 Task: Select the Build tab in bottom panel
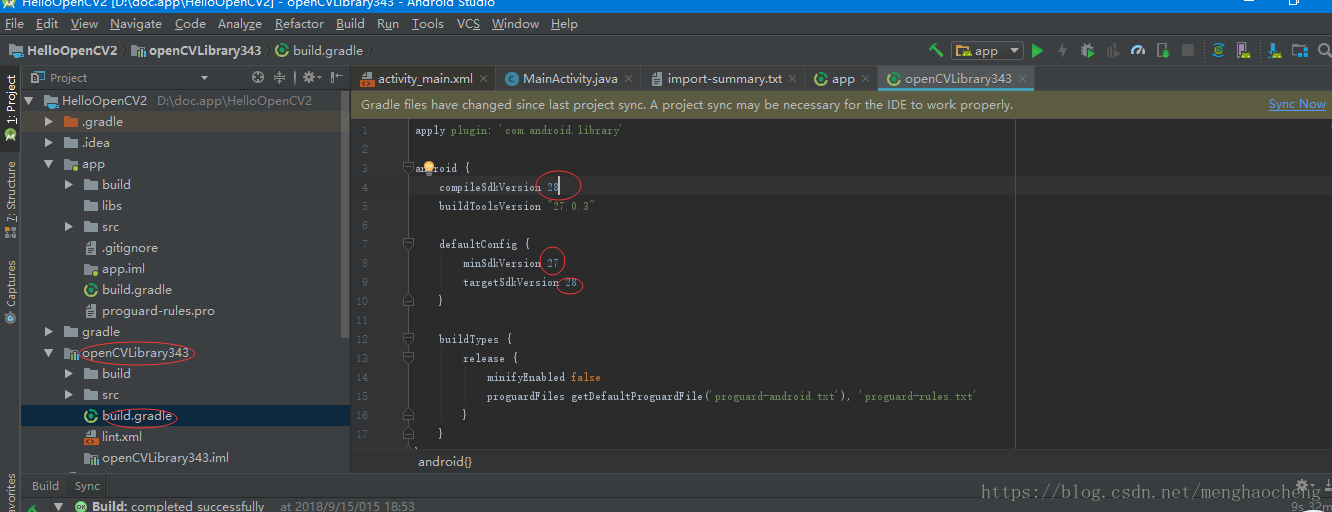click(x=46, y=486)
